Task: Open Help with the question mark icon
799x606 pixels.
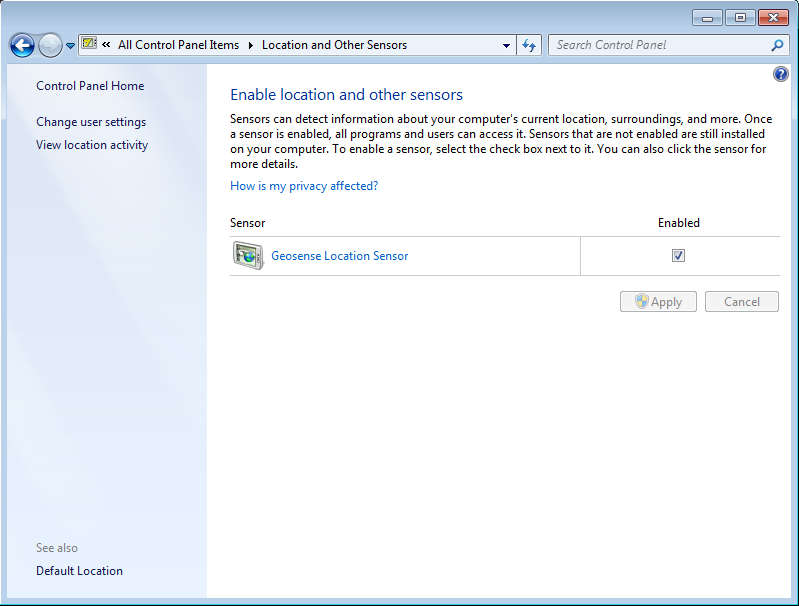Action: [781, 74]
